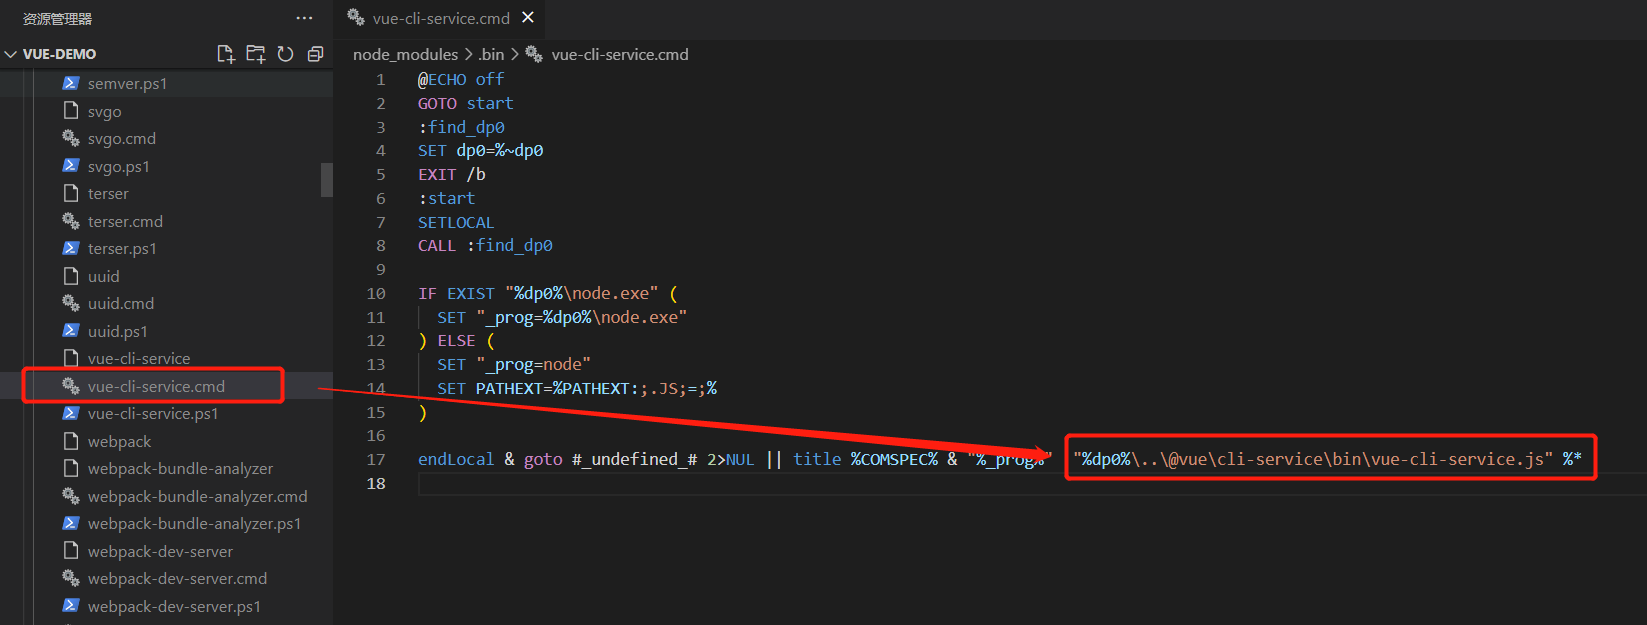Click the 'SETLOCAL' code line
This screenshot has width=1647, height=625.
tap(456, 222)
